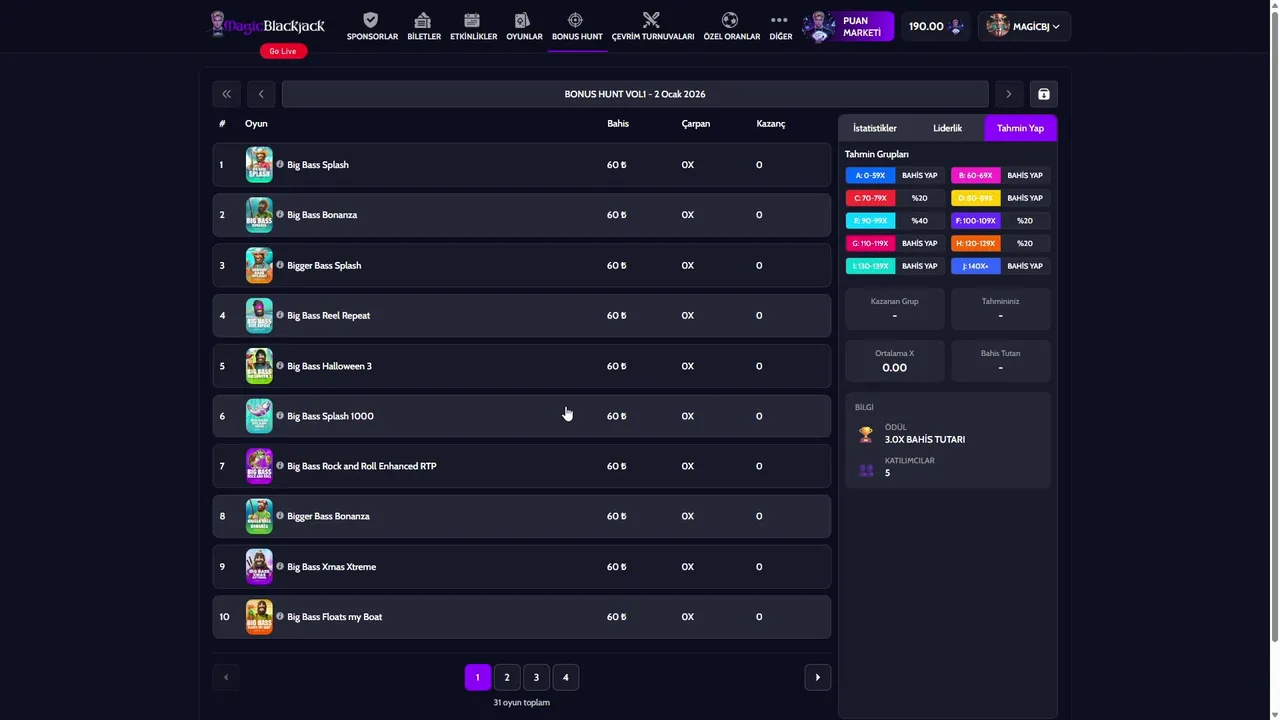Open the Sponsorlar shield icon

click(x=371, y=20)
